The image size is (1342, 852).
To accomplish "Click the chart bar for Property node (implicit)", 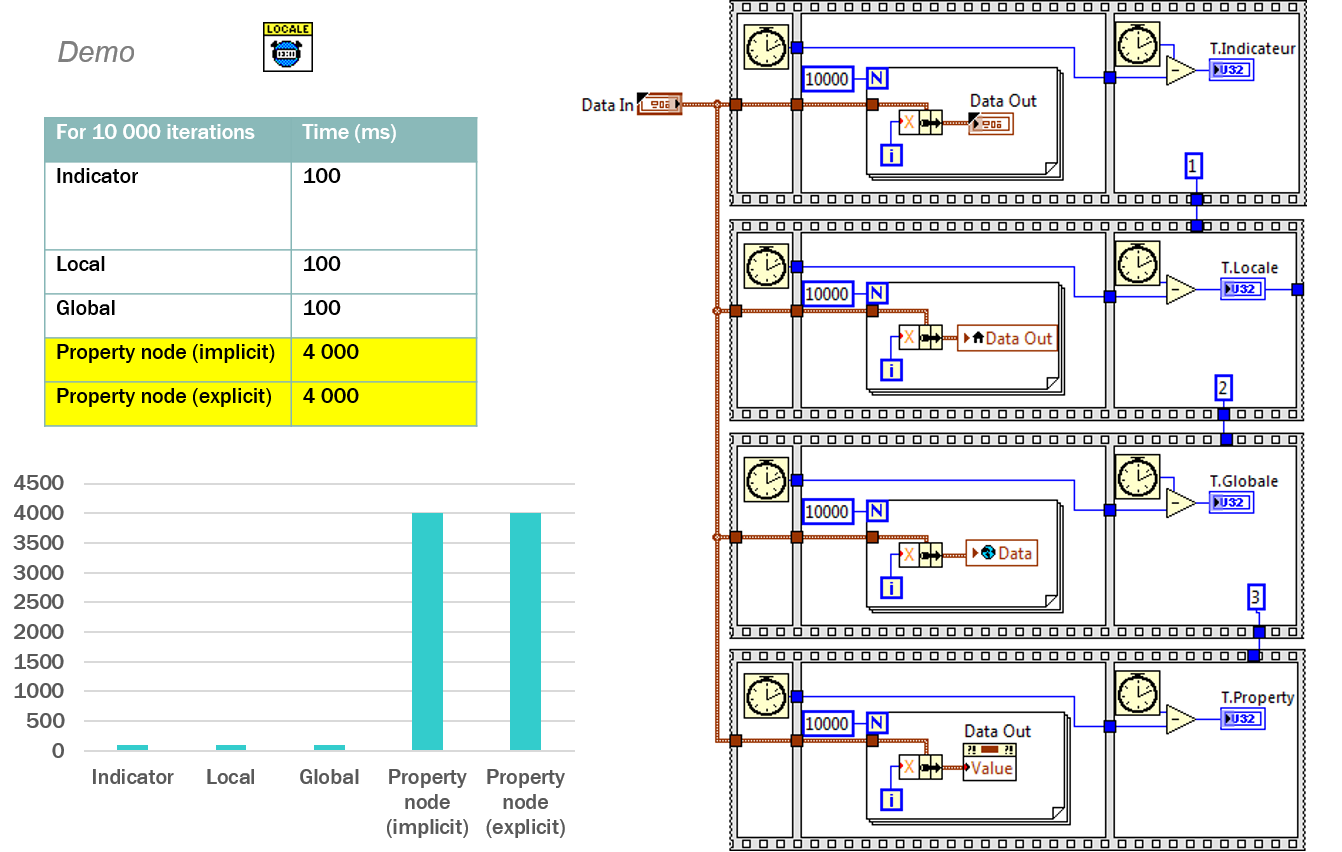I will point(427,632).
